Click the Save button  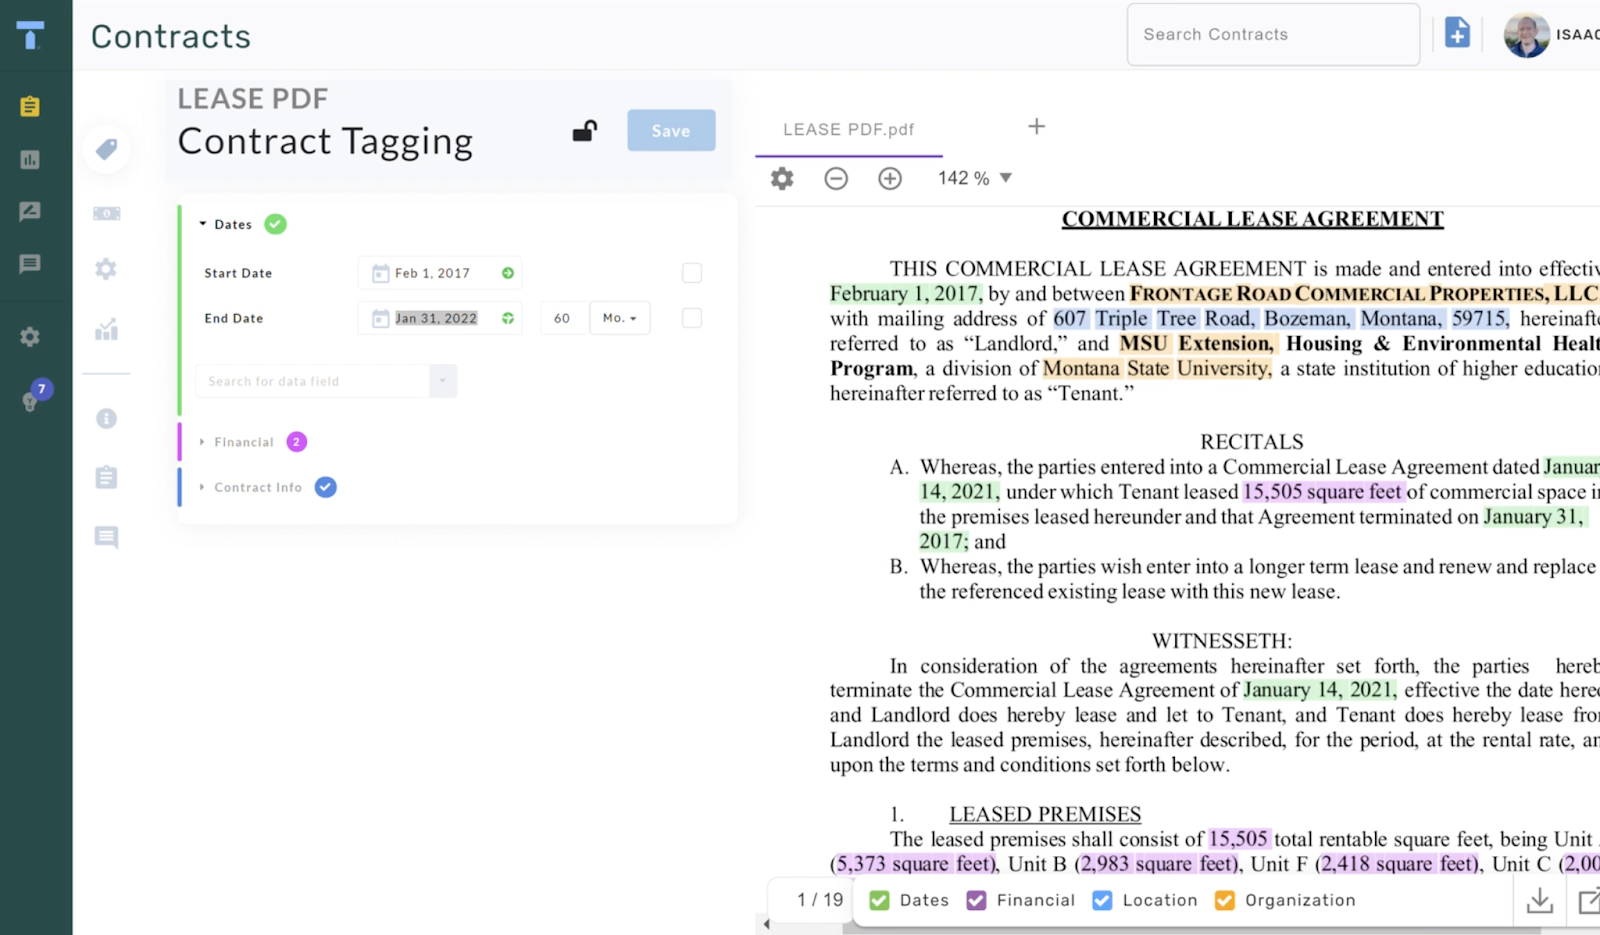[x=671, y=130]
